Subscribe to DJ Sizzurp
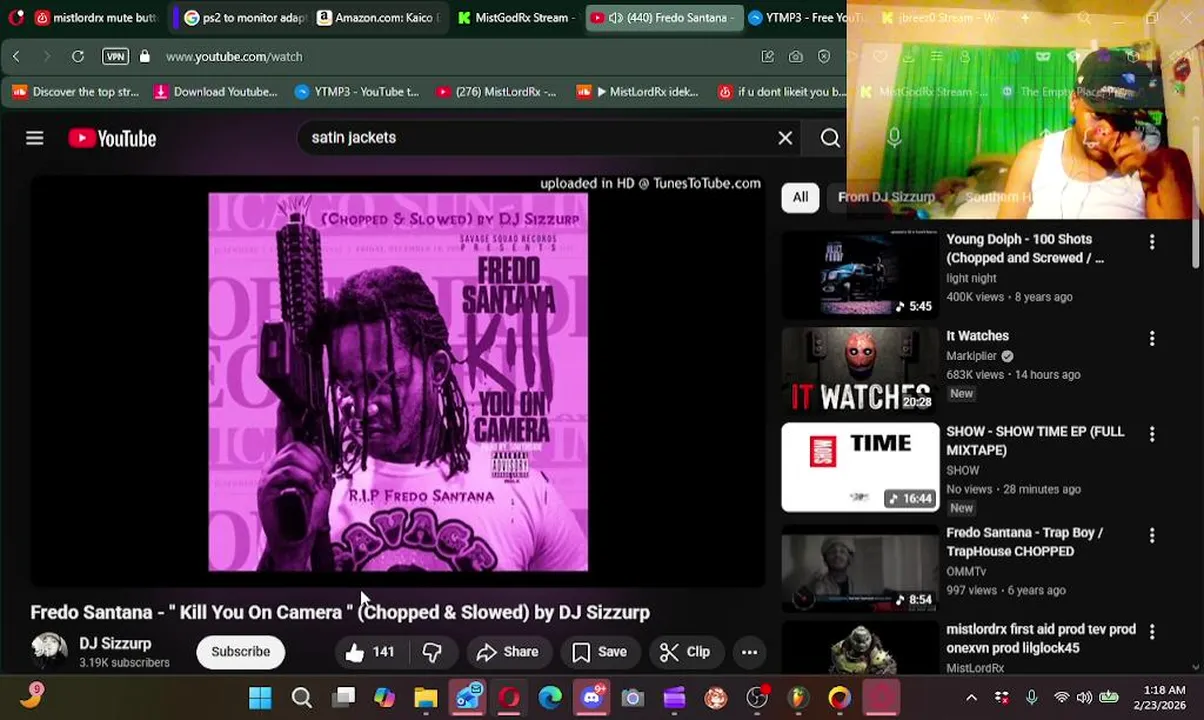Image resolution: width=1204 pixels, height=720 pixels. coord(240,652)
